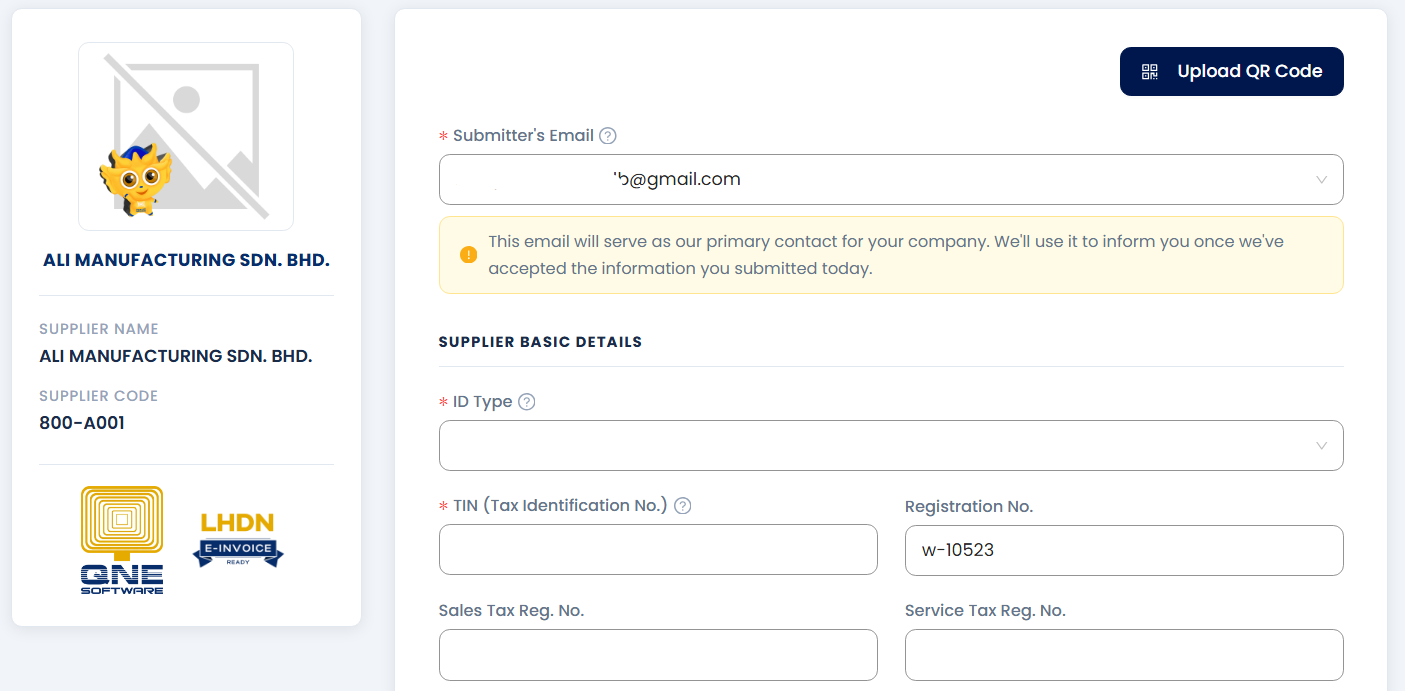
Task: Click the QNE Software logo
Action: tap(122, 540)
